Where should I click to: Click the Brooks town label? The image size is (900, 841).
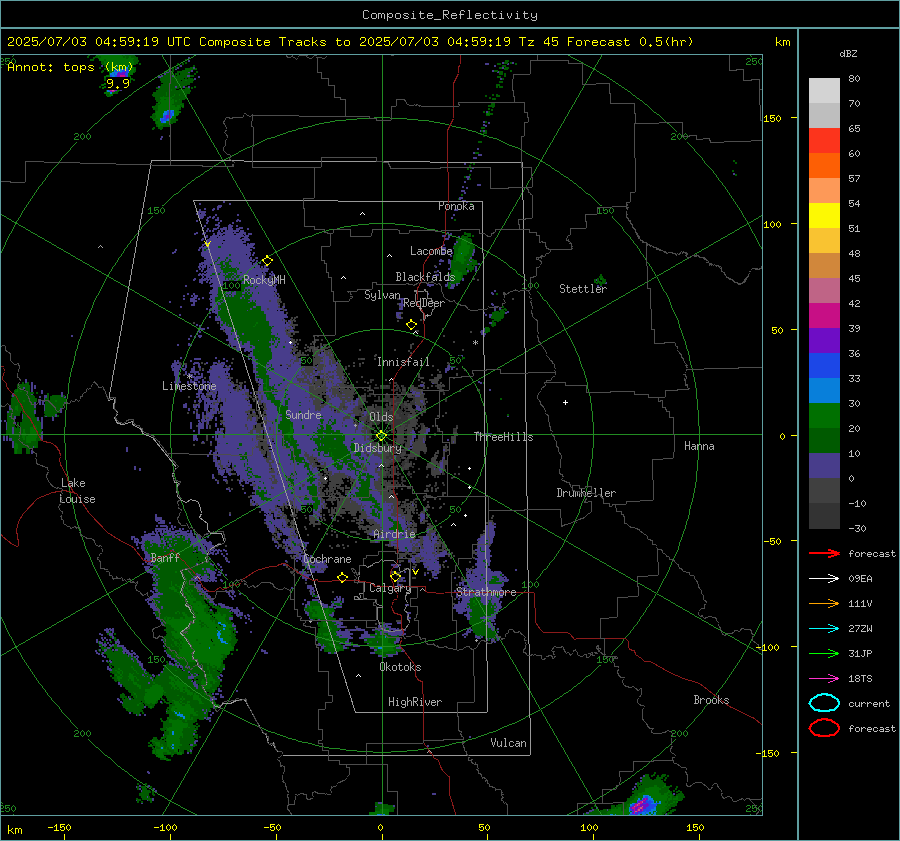[711, 700]
